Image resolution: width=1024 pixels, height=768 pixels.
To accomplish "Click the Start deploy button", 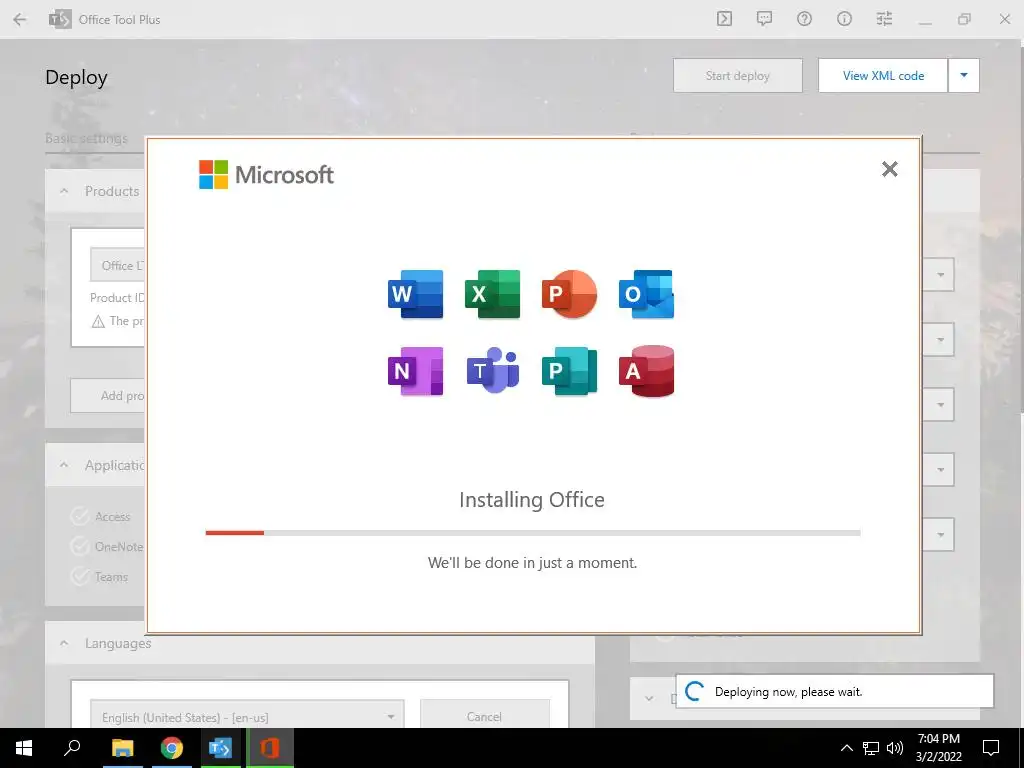I will 738,76.
